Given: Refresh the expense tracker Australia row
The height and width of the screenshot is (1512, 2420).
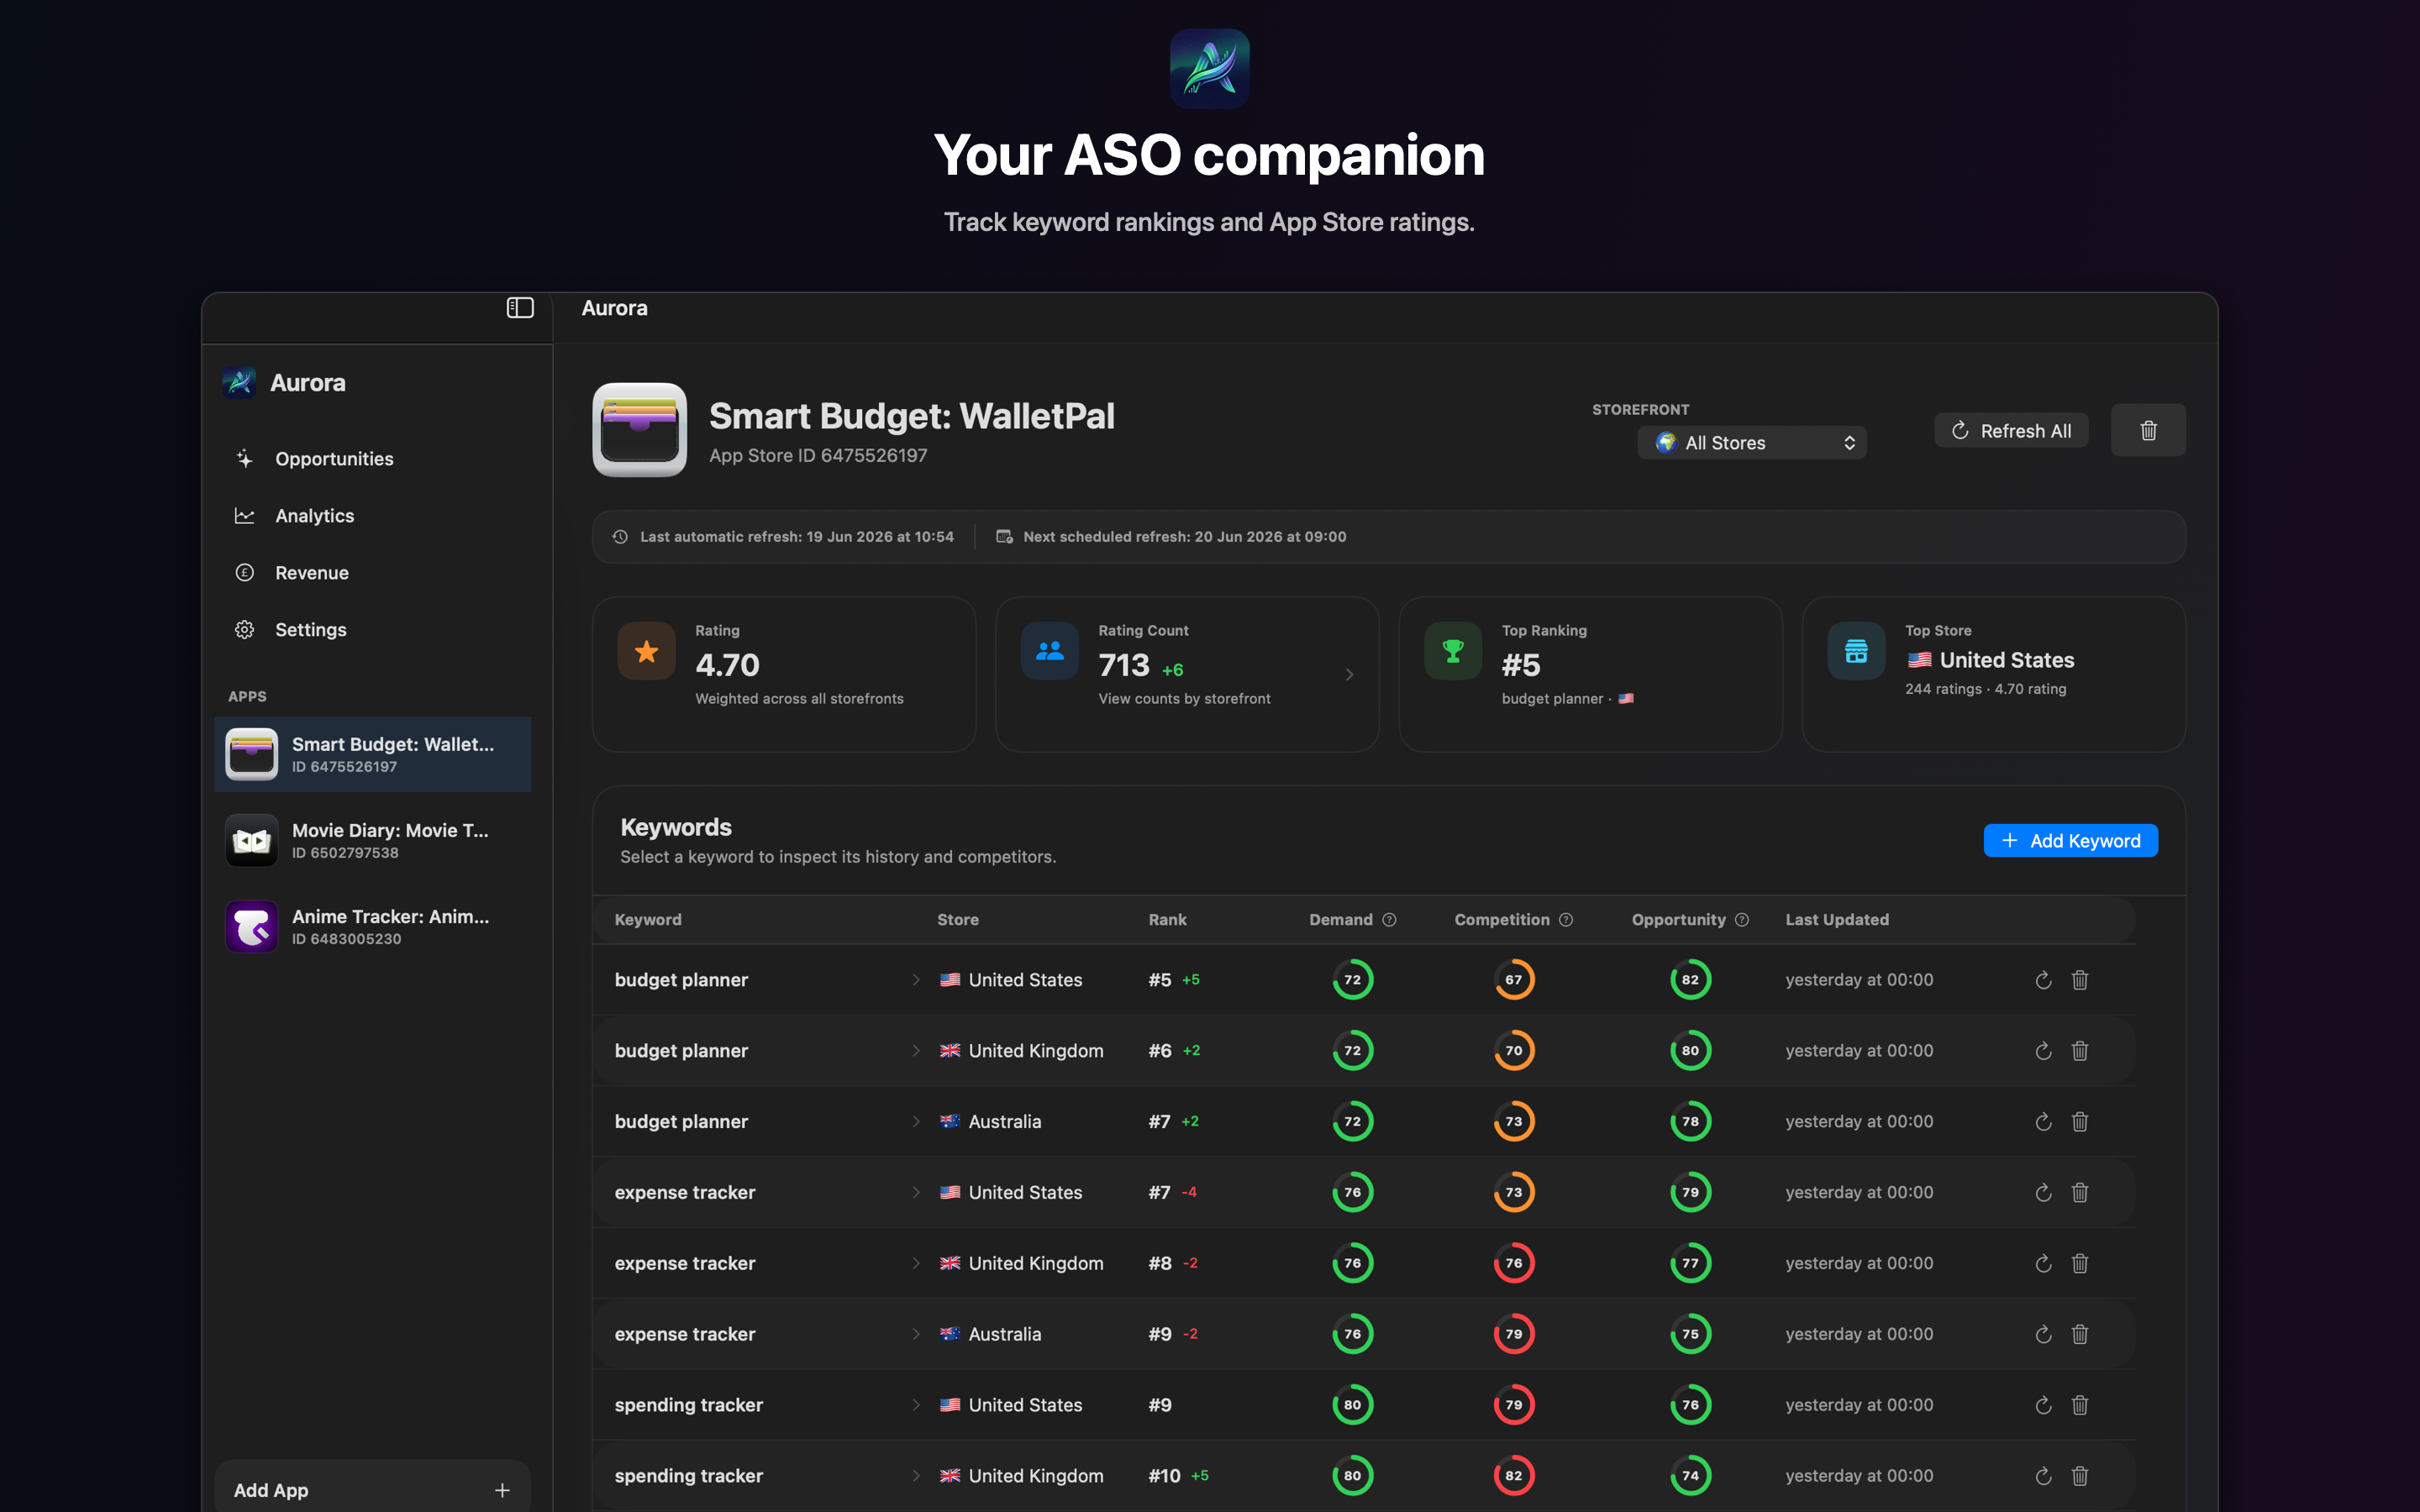Looking at the screenshot, I should click(x=2043, y=1335).
